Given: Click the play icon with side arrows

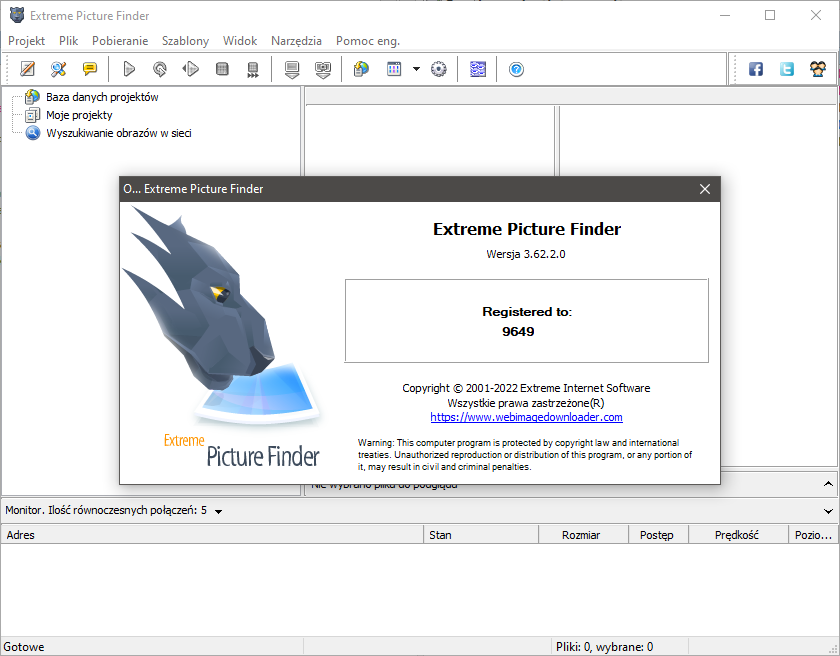Looking at the screenshot, I should click(191, 69).
